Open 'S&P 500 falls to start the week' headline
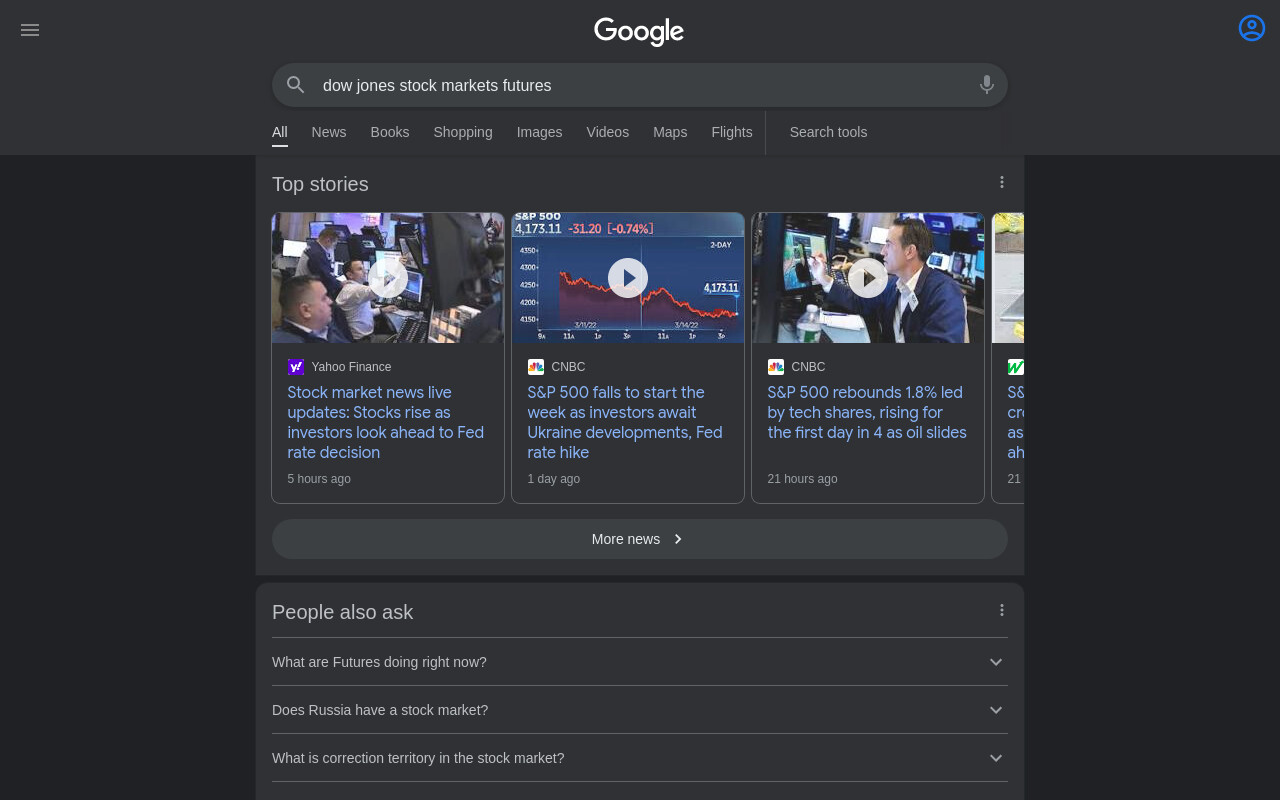The width and height of the screenshot is (1280, 800). (x=625, y=422)
